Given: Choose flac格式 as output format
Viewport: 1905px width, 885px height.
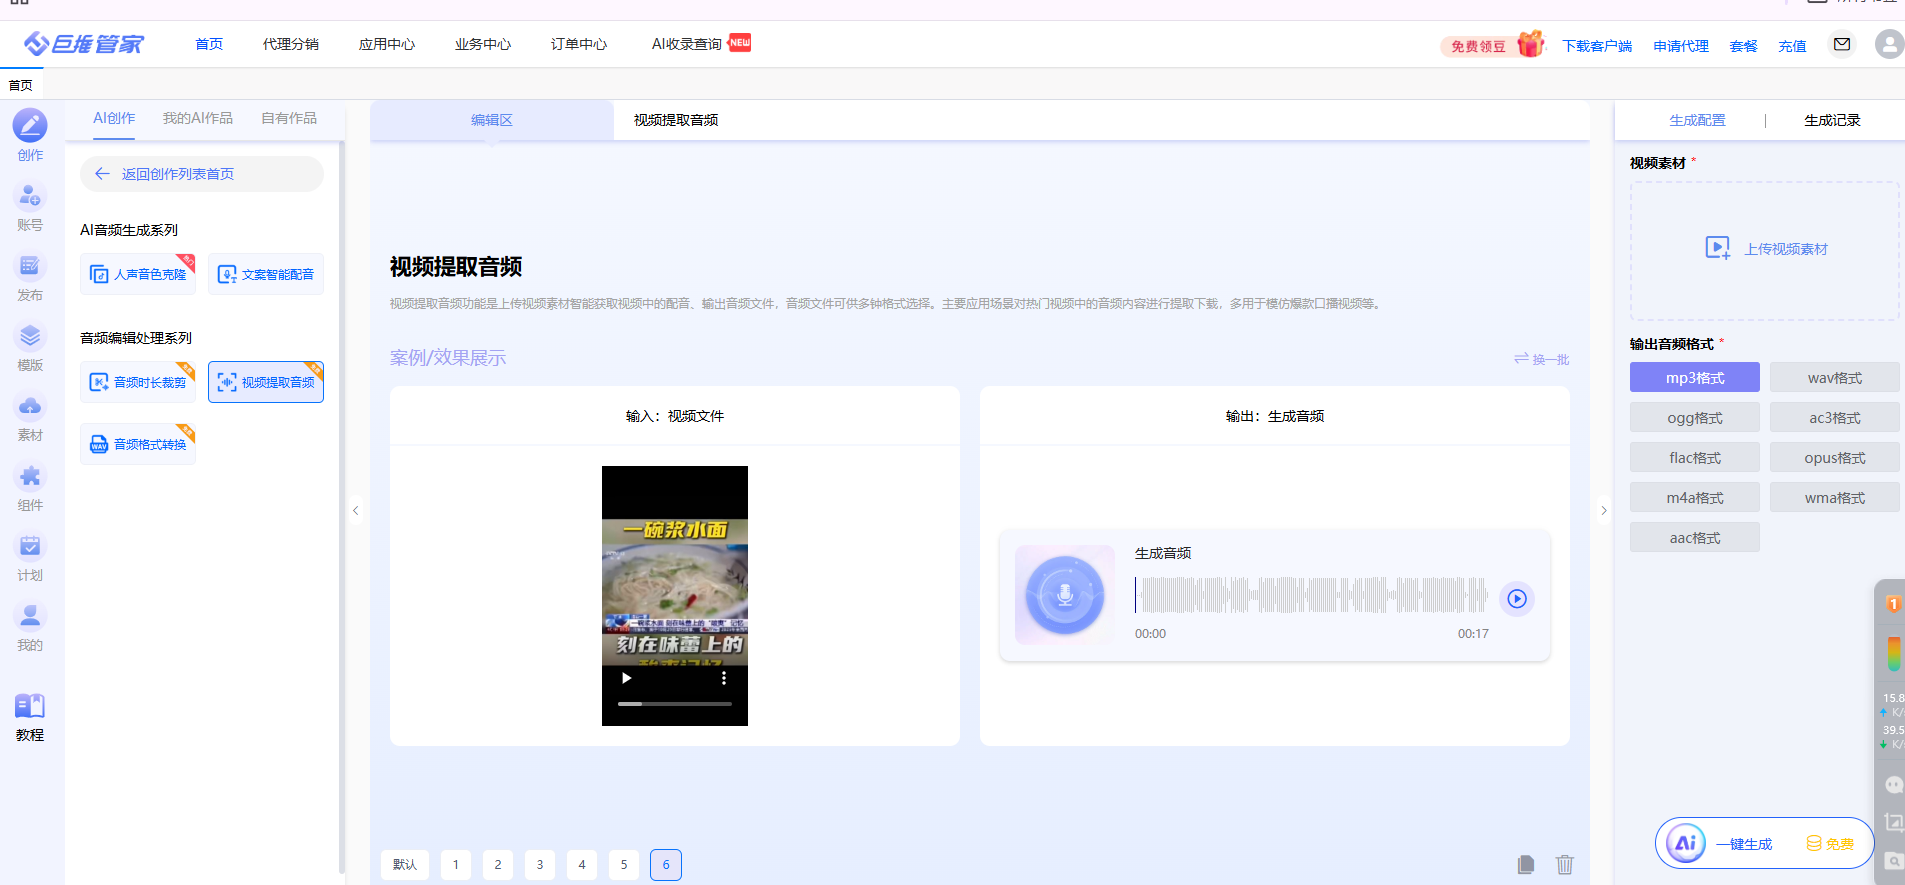Looking at the screenshot, I should coord(1694,458).
